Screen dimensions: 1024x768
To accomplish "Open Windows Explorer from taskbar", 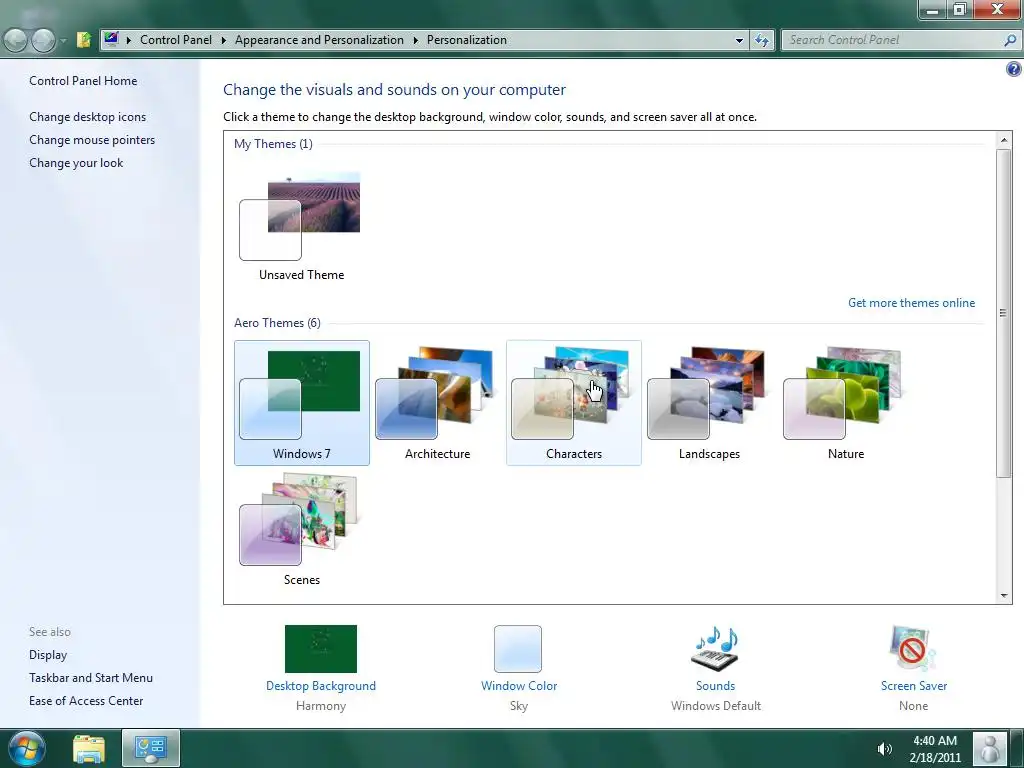I will [x=89, y=749].
